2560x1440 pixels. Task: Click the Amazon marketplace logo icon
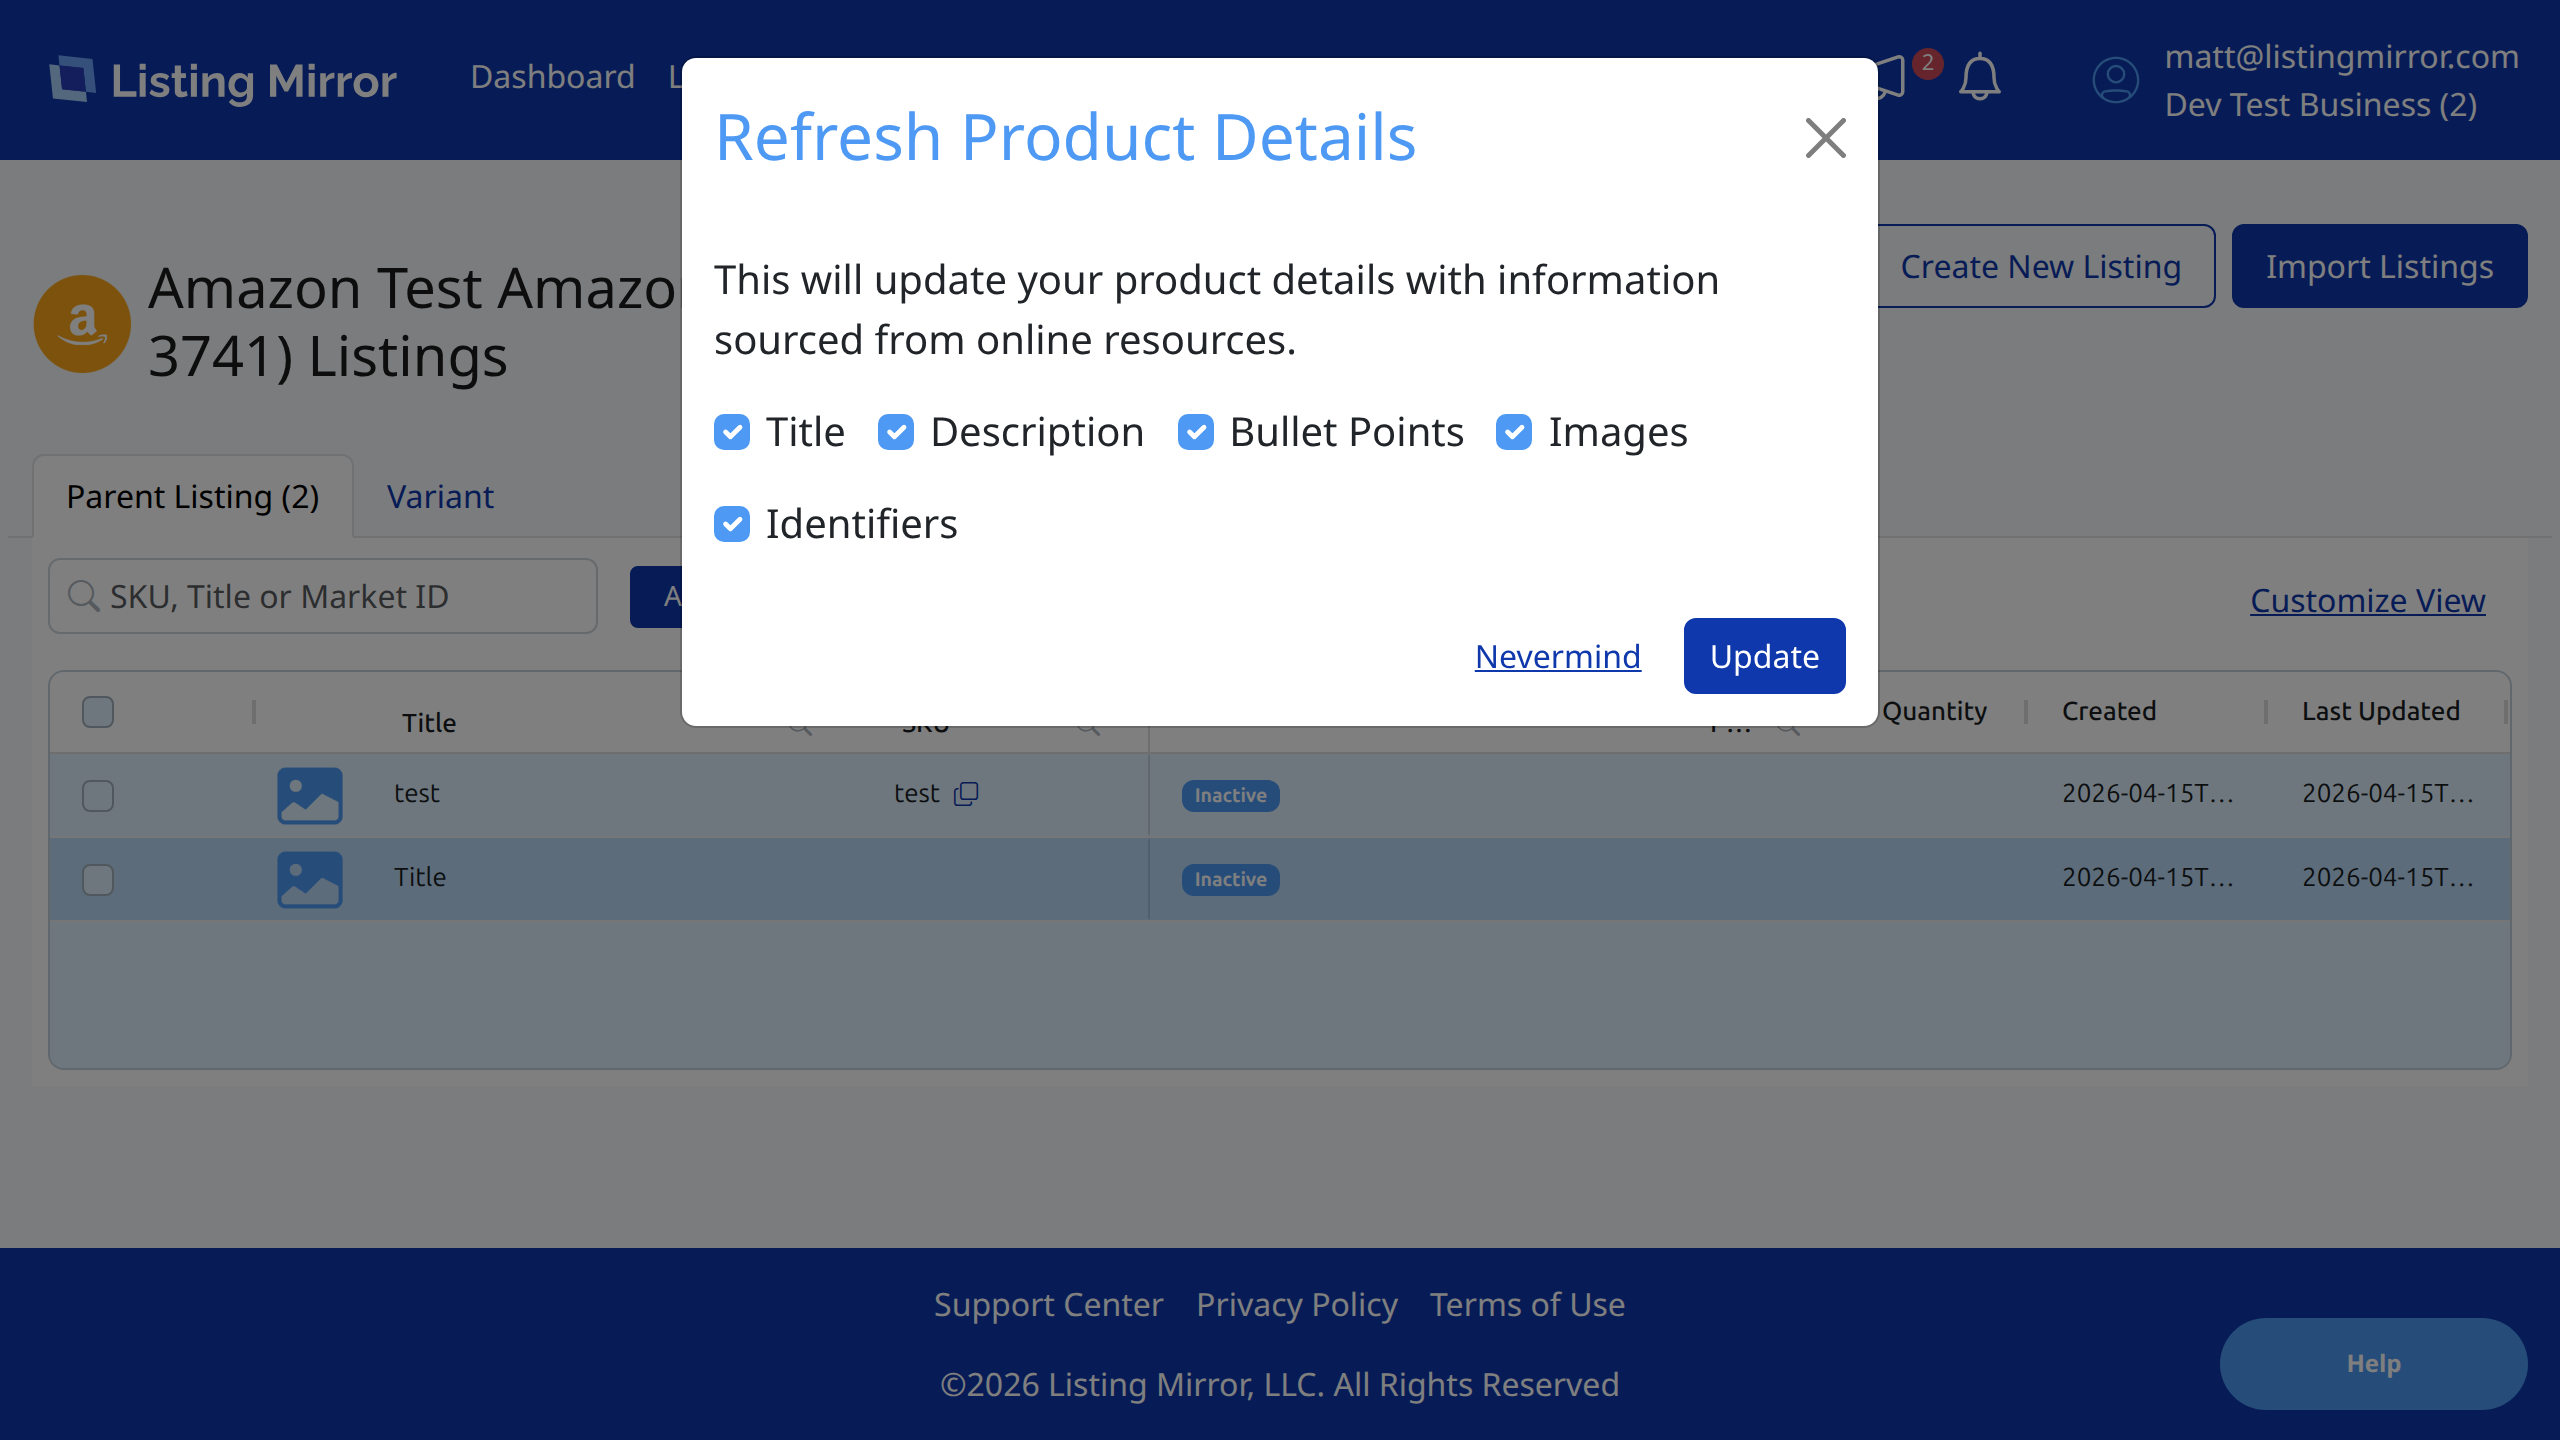pos(82,324)
